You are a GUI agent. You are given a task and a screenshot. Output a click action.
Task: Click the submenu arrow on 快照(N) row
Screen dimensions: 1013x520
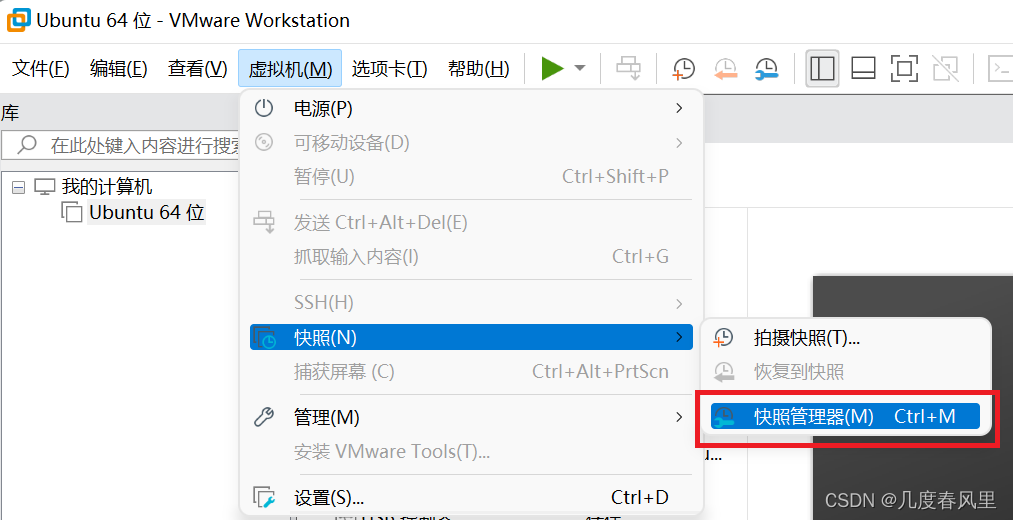(679, 337)
